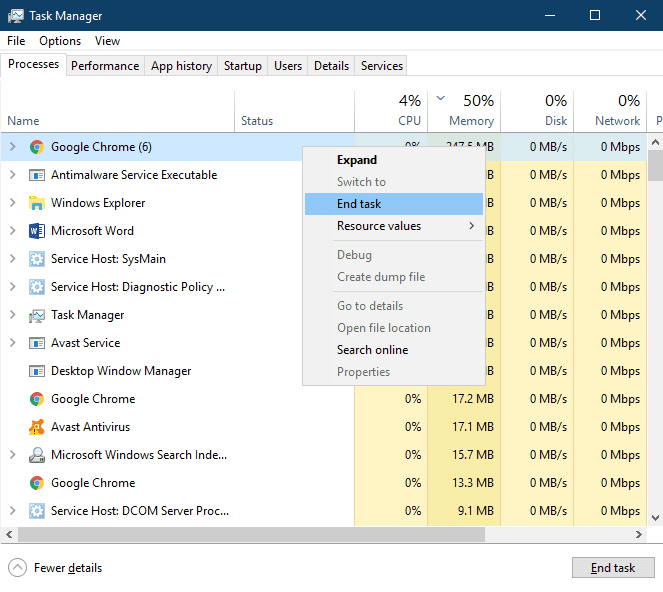
Task: Click the Chrome icon in 17.2 MB row
Action: point(37,399)
